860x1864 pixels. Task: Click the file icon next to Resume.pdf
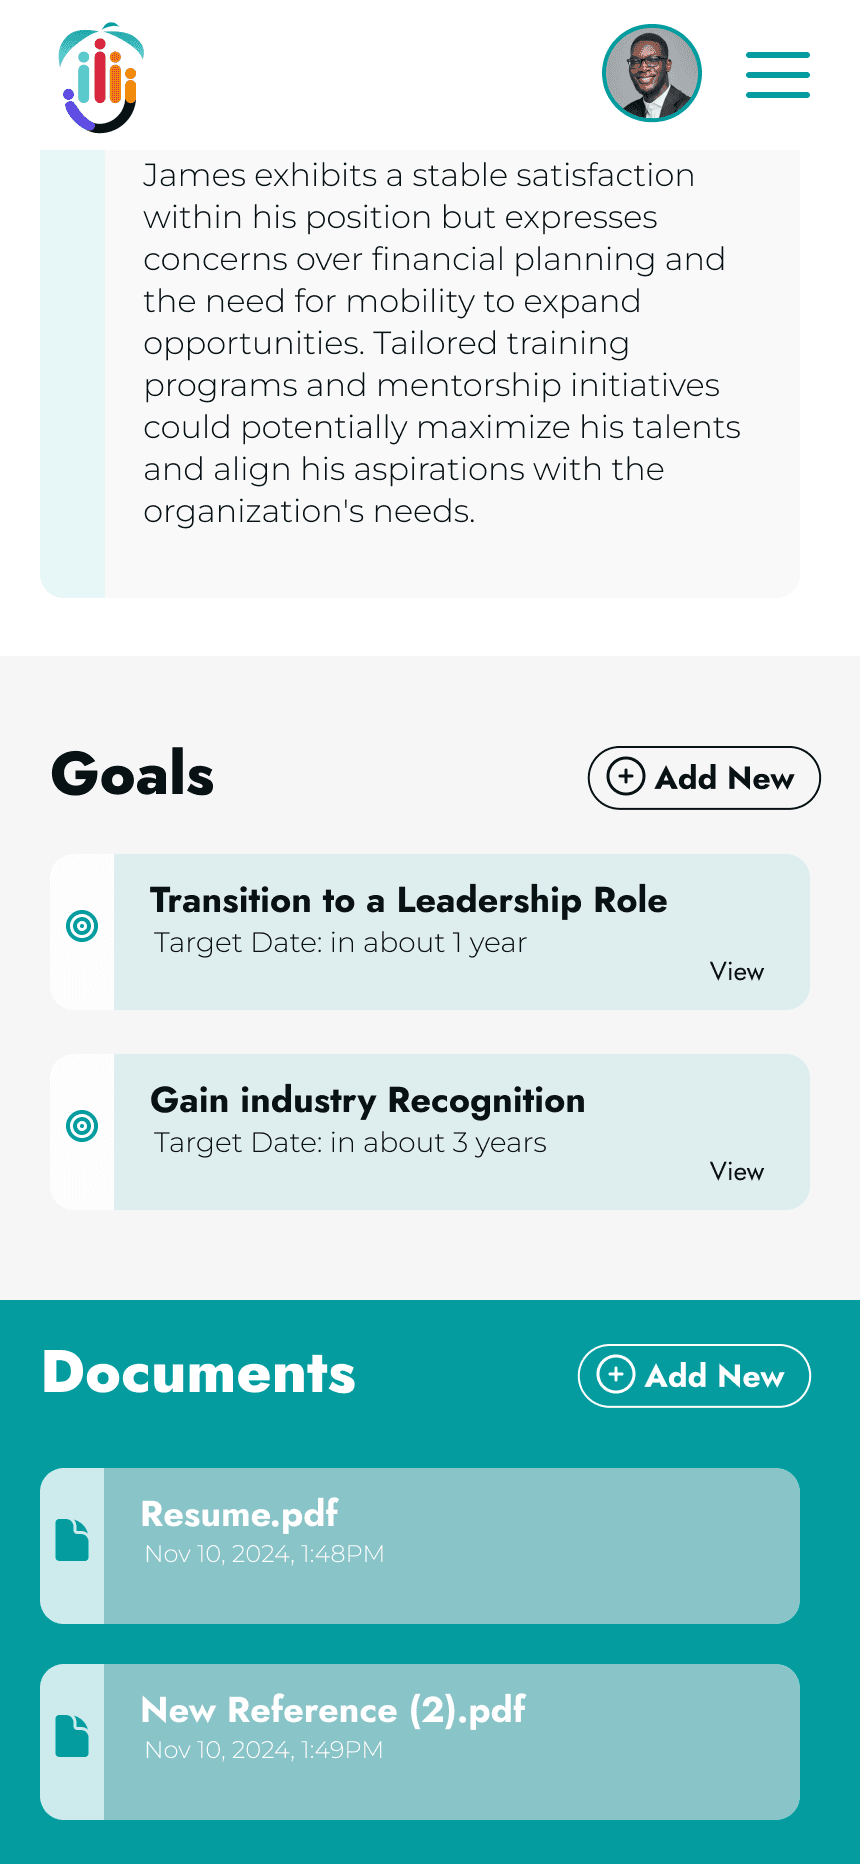72,1540
